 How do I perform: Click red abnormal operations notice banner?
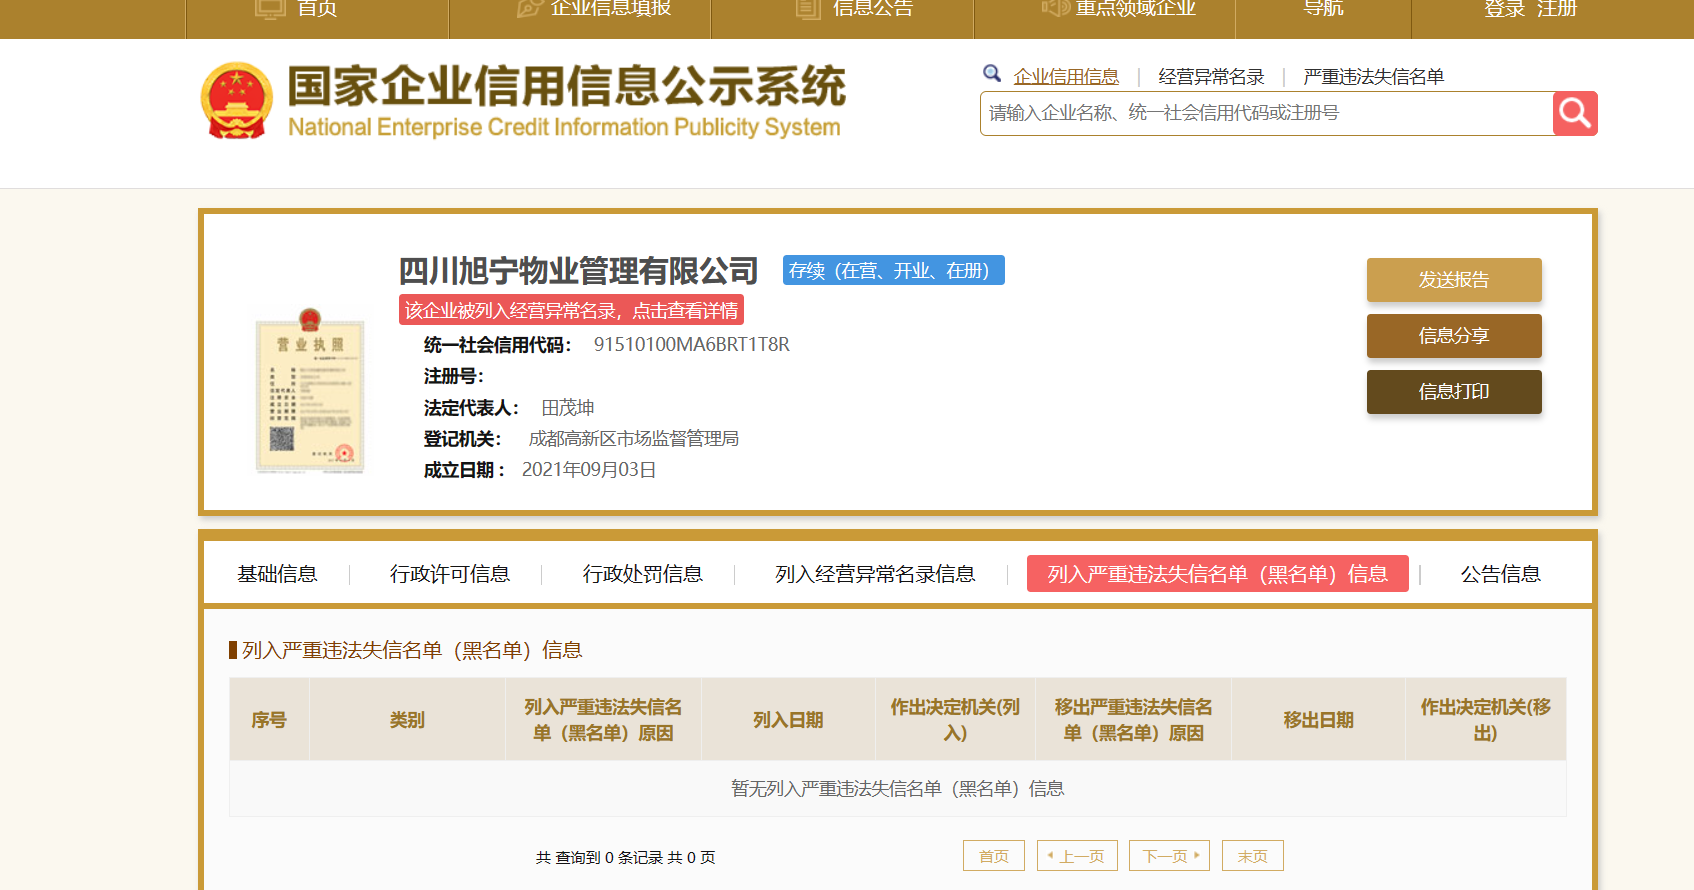tap(571, 310)
